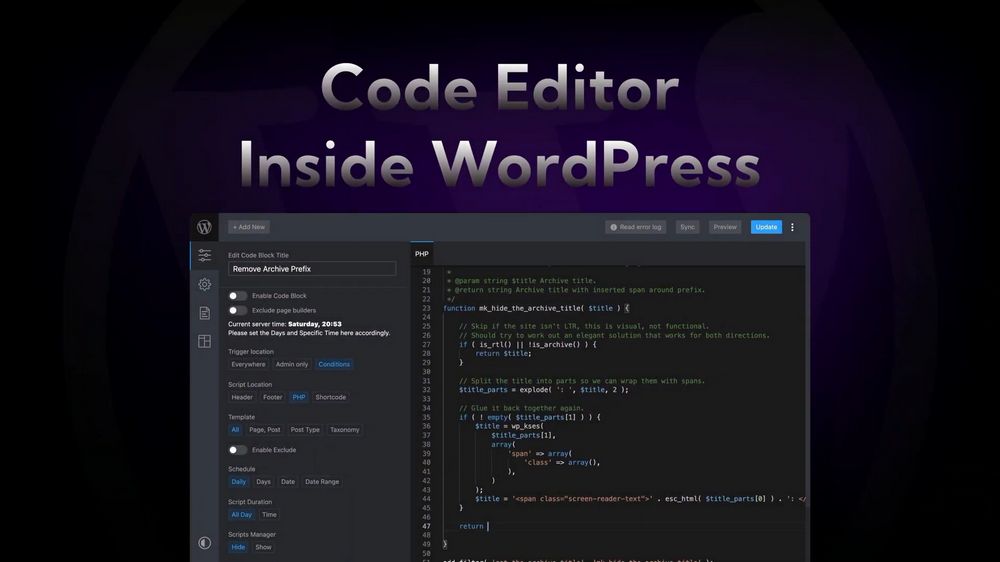Open the three-dot more options menu

[x=792, y=227]
